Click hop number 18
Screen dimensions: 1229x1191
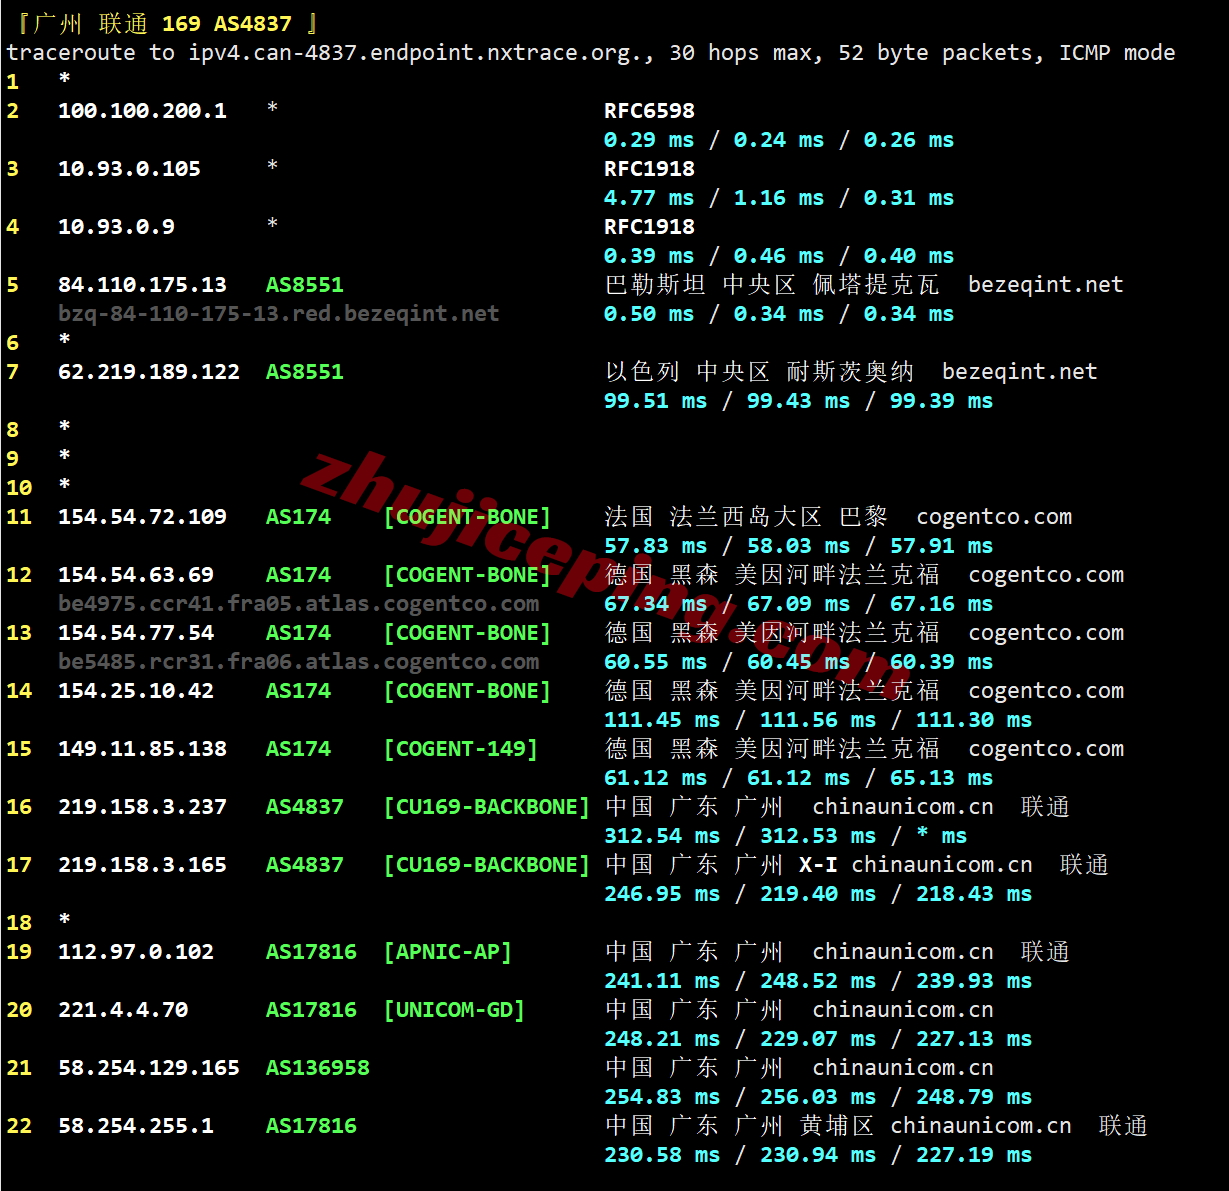pyautogui.click(x=19, y=923)
